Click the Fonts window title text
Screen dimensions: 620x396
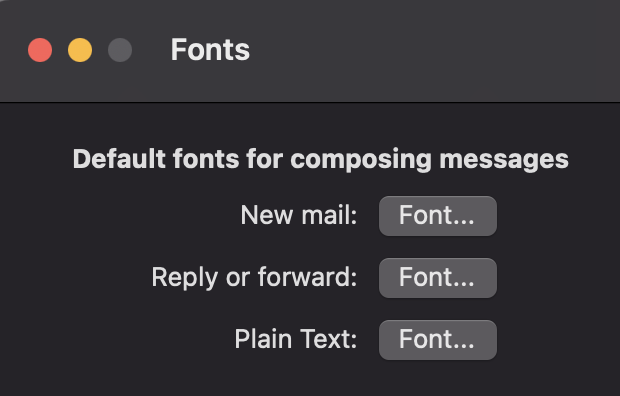click(210, 50)
